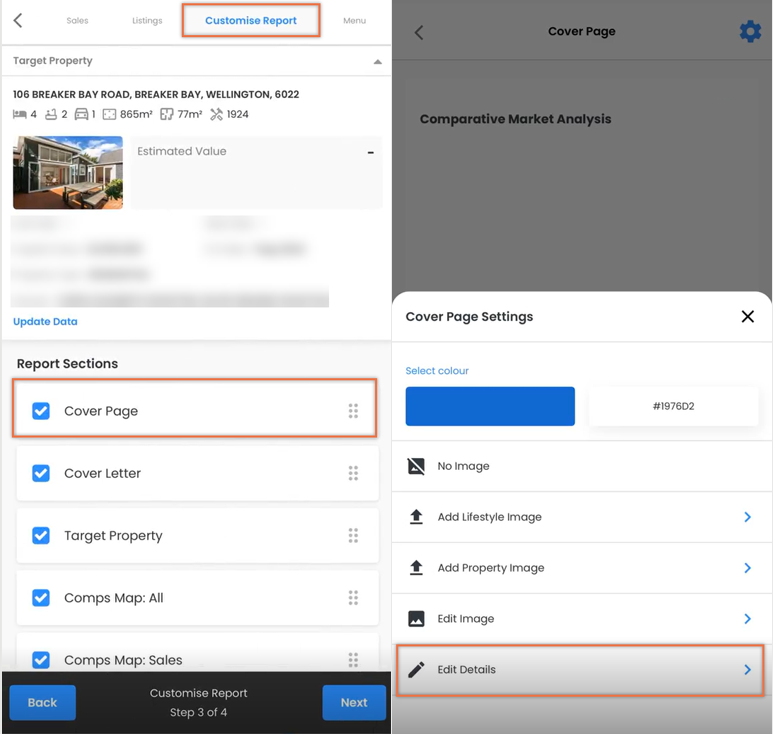Image resolution: width=774 pixels, height=734 pixels.
Task: Click the bathrooms icon showing 2
Action: [51, 115]
